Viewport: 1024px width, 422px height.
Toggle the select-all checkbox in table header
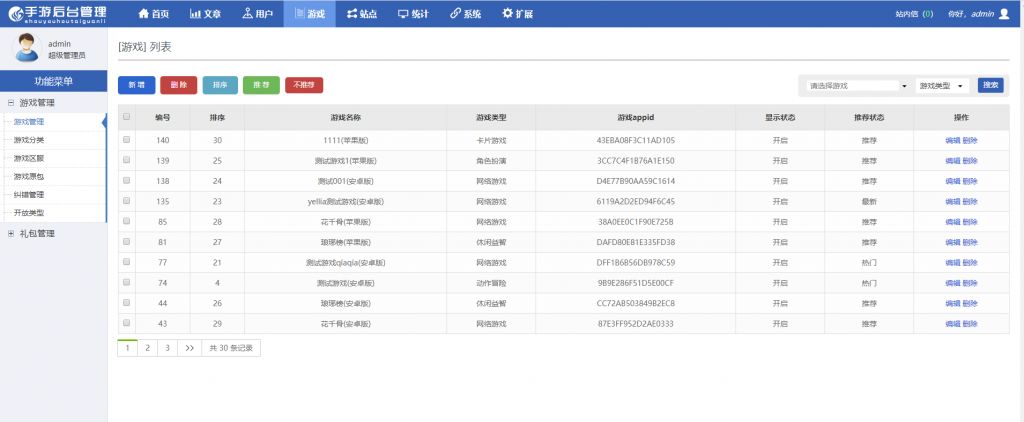coord(127,117)
